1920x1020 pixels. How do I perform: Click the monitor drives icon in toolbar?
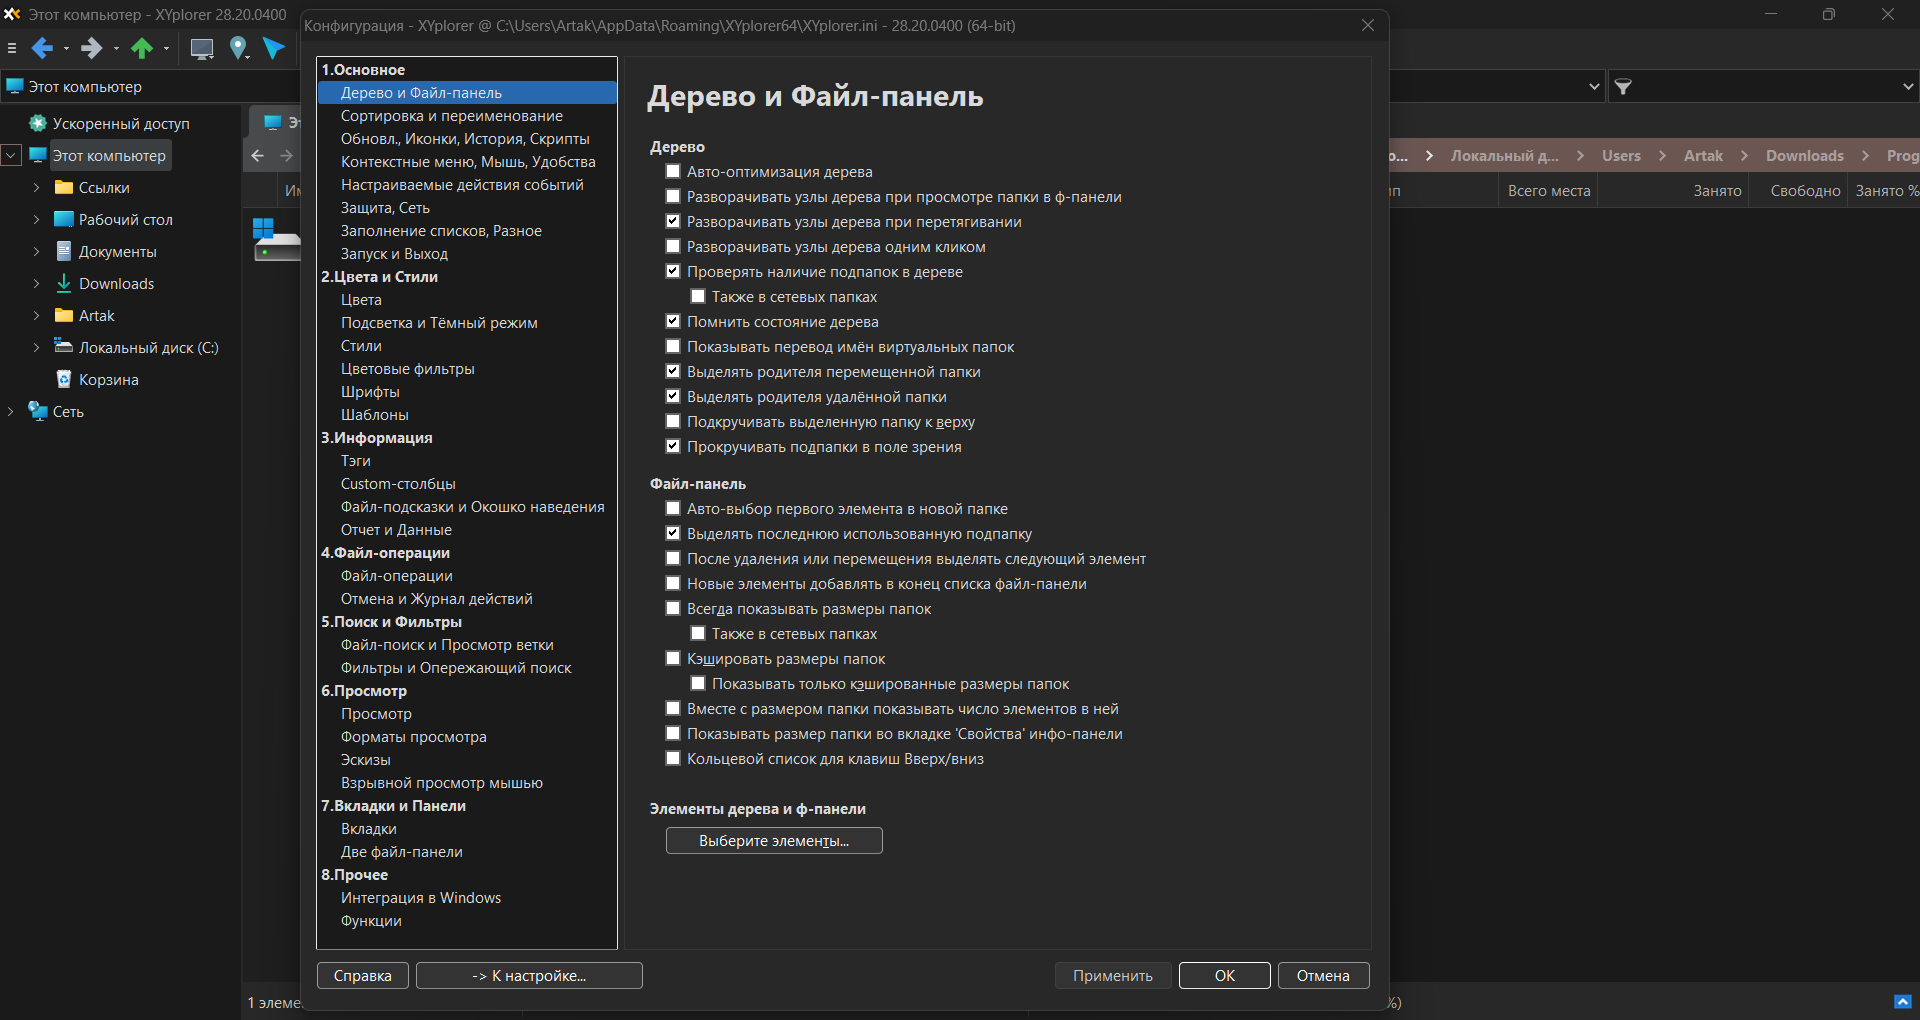[202, 48]
